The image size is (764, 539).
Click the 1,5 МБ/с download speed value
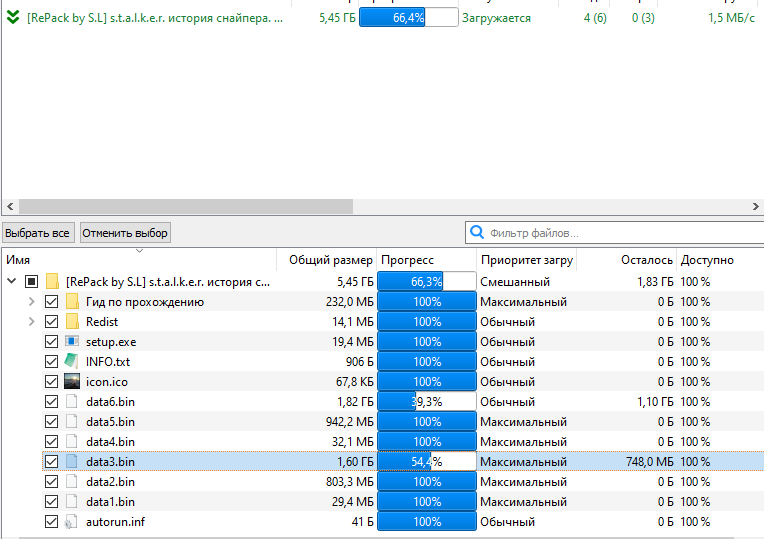tap(731, 18)
